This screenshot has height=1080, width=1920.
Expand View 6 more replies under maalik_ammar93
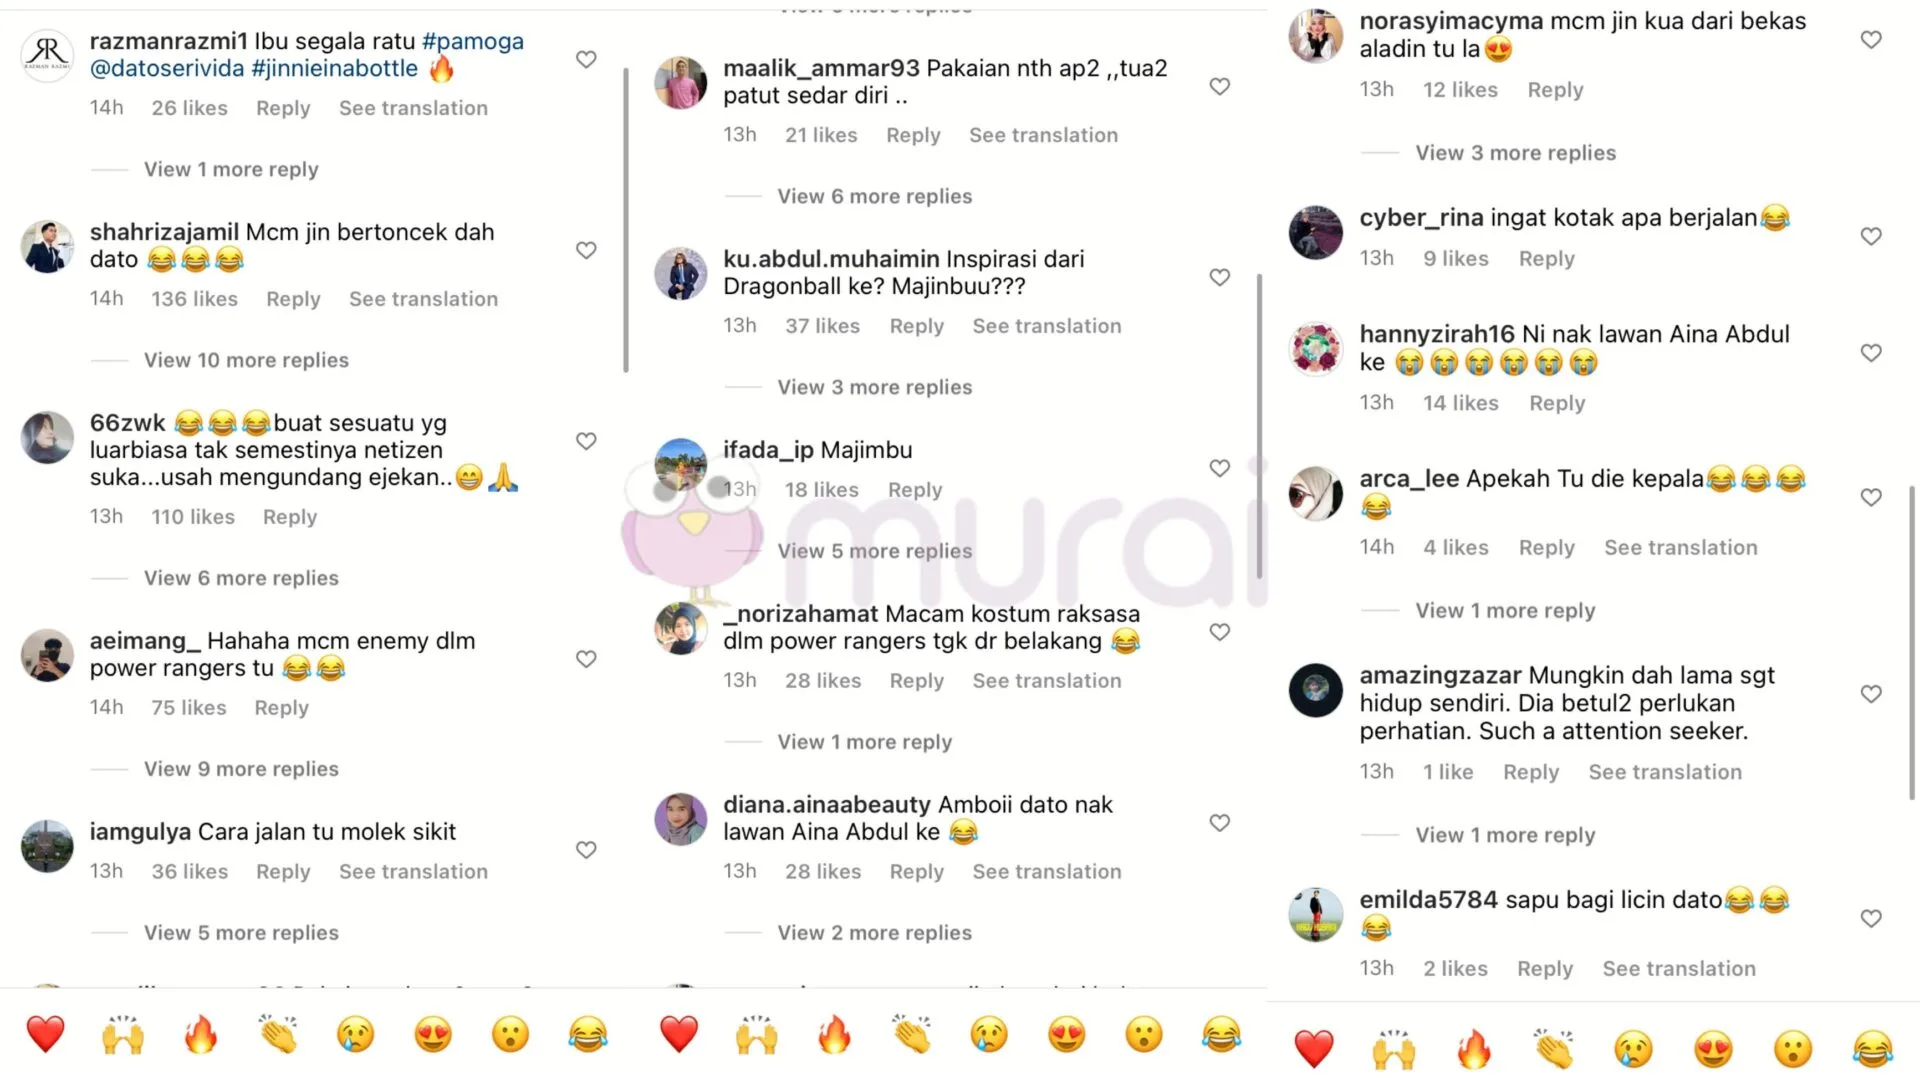coord(875,197)
